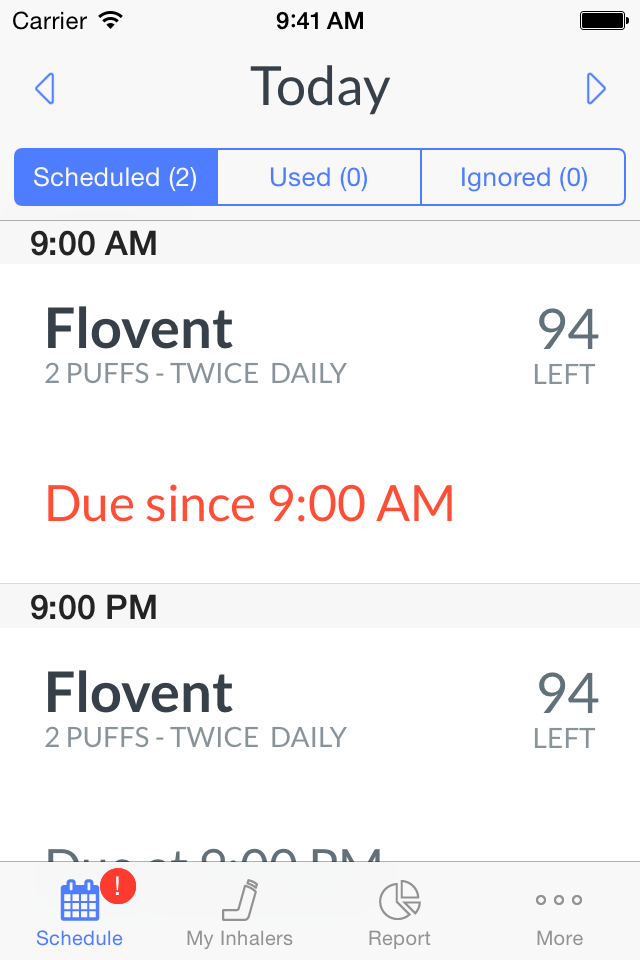Screen dimensions: 640x960
Task: Tap the 9:00 PM section header
Action: [x=320, y=606]
